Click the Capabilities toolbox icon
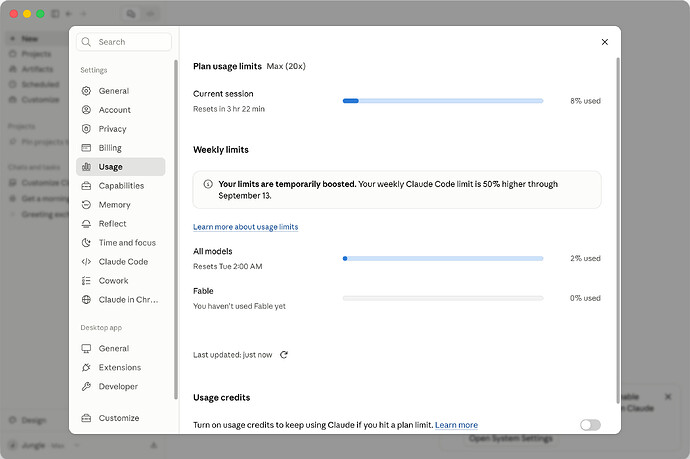 tap(86, 186)
